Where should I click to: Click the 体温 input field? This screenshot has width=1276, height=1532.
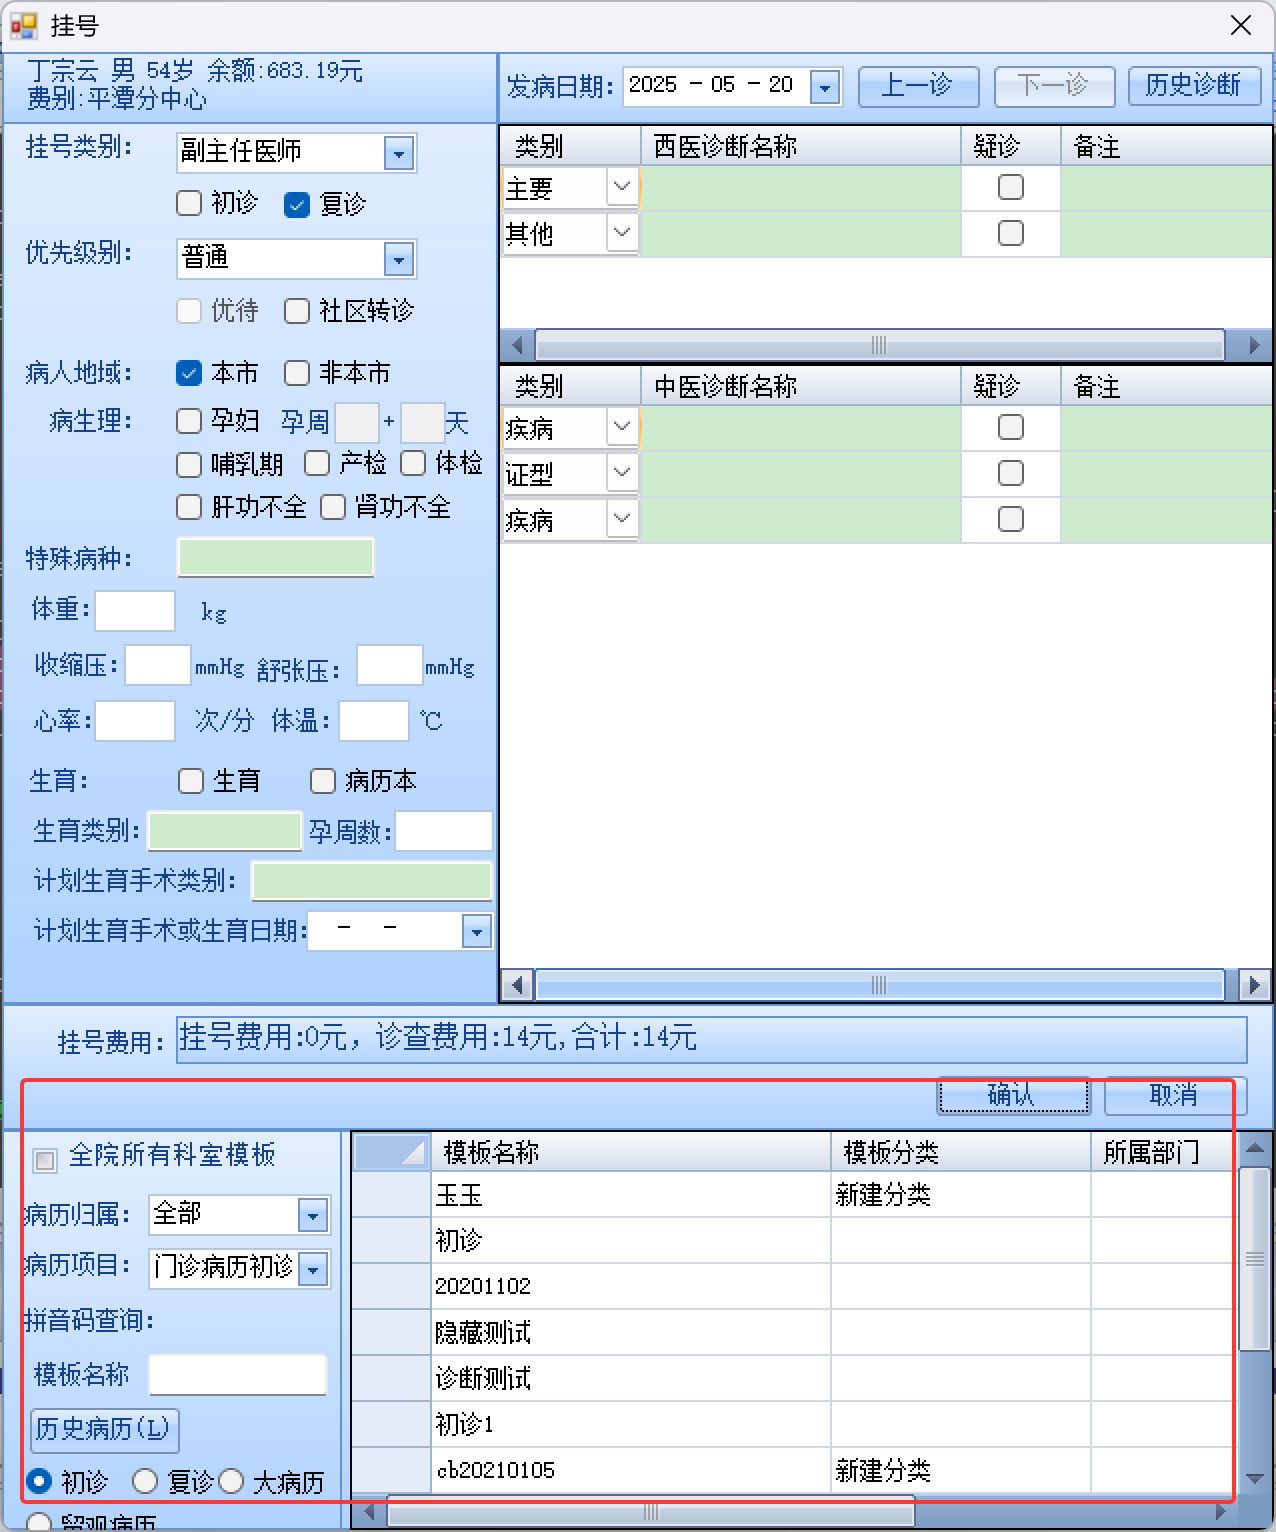pos(374,721)
